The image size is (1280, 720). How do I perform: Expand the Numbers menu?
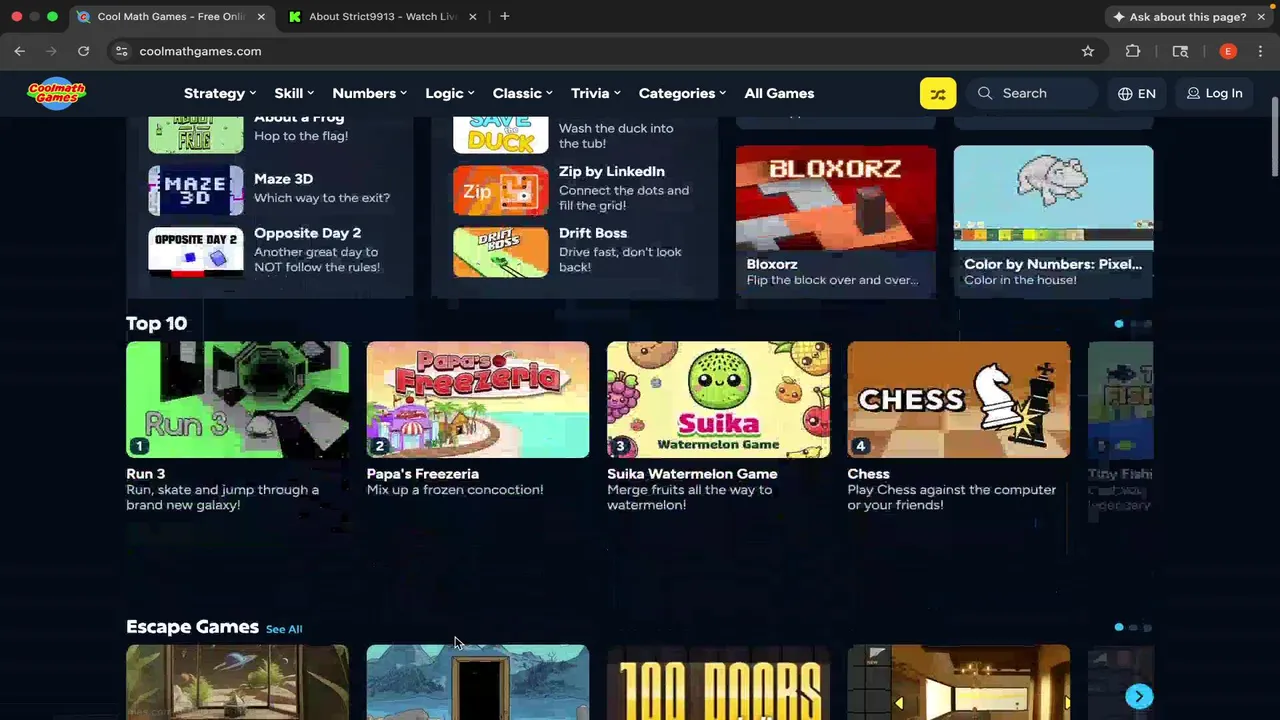(369, 93)
